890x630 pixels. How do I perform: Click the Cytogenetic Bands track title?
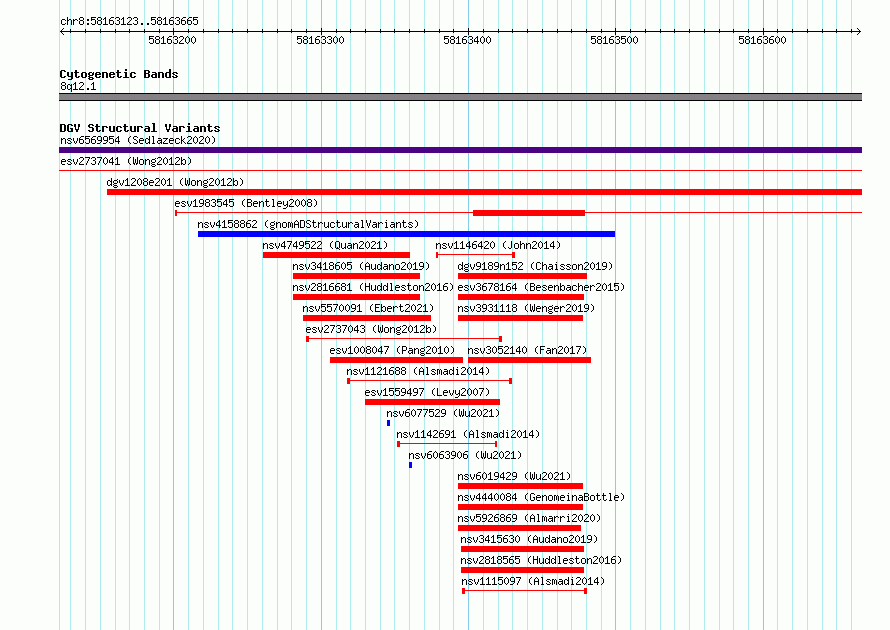[x=119, y=74]
